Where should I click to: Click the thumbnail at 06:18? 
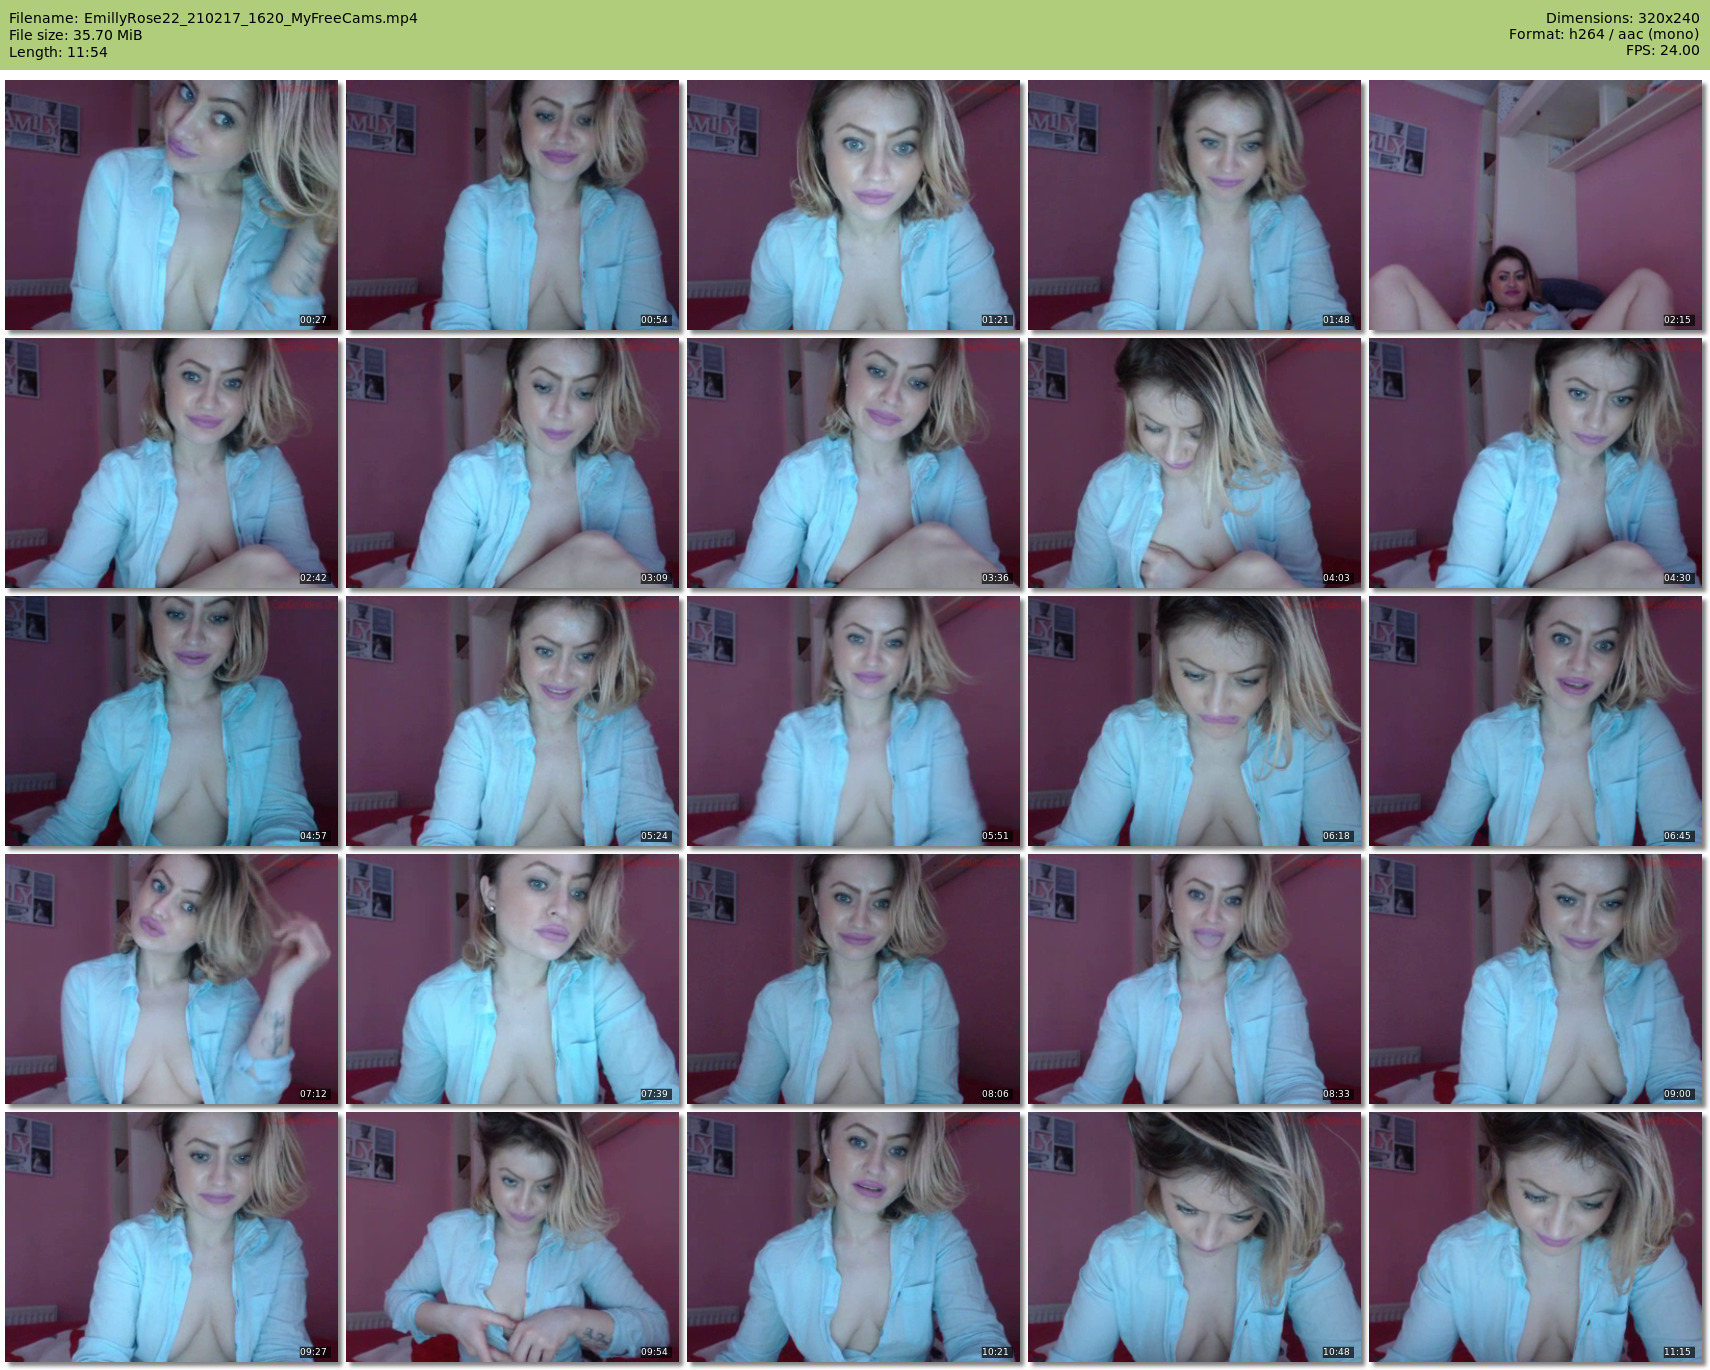pyautogui.click(x=1194, y=721)
